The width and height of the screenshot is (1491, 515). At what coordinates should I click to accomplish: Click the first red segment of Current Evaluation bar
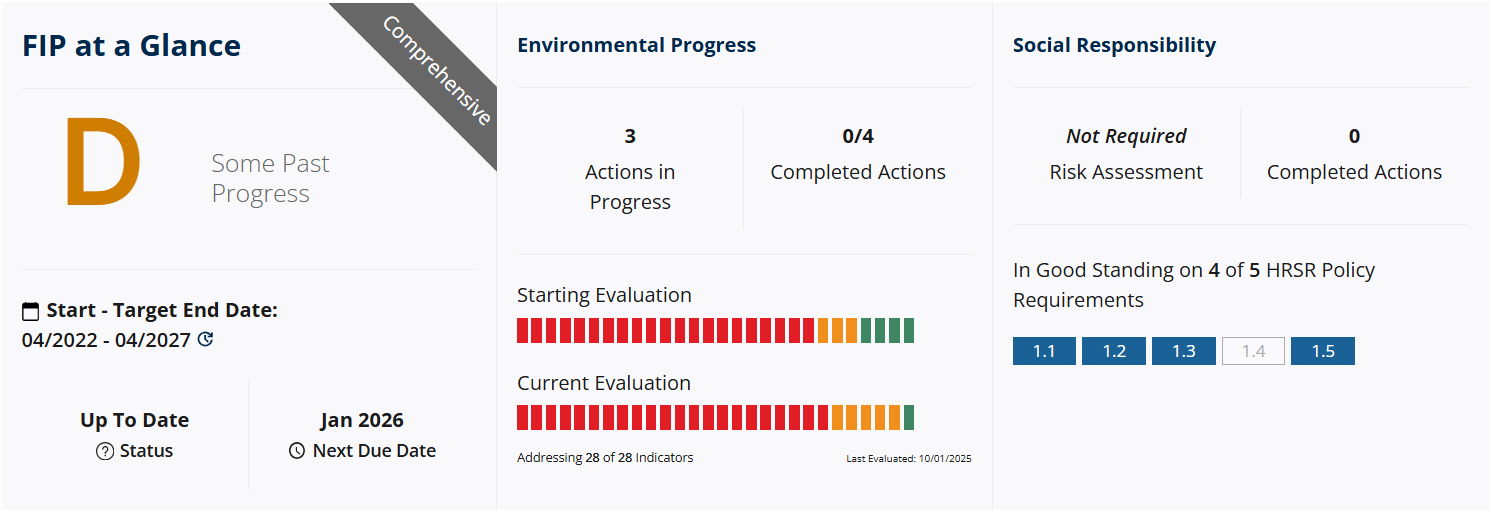click(523, 418)
